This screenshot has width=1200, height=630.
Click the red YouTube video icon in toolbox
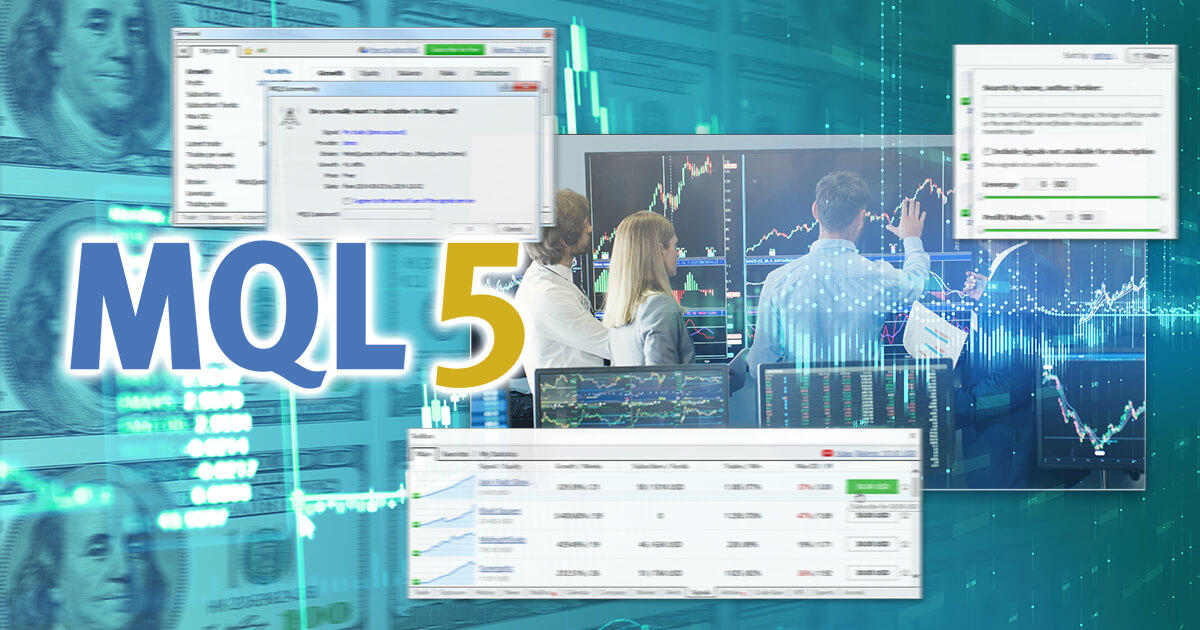pos(826,453)
